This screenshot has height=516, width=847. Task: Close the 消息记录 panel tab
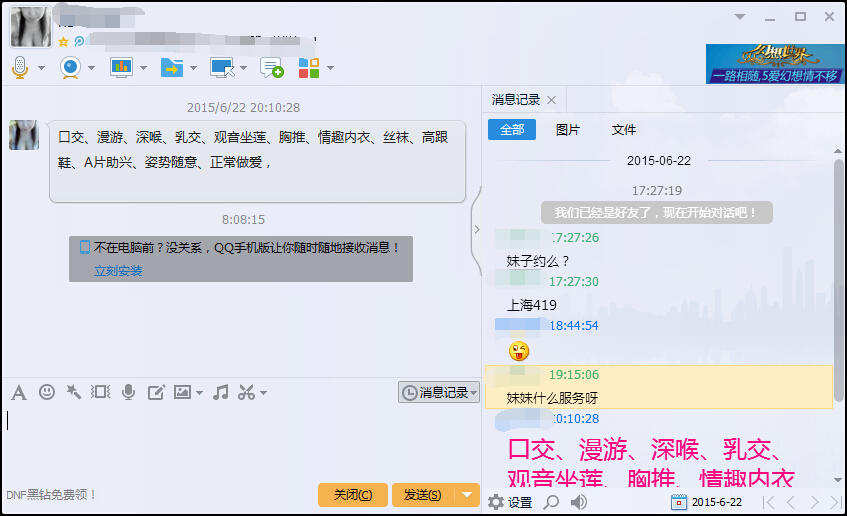click(x=552, y=100)
